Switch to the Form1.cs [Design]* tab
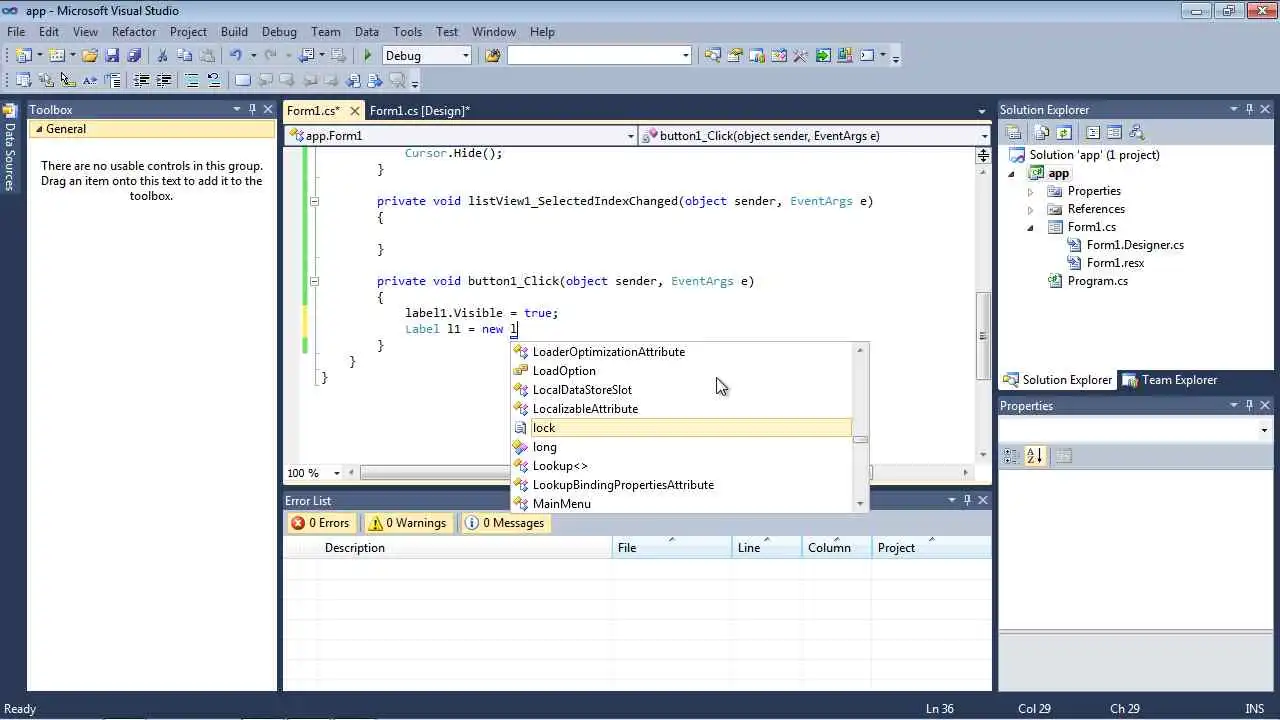Viewport: 1280px width, 720px height. (x=419, y=110)
